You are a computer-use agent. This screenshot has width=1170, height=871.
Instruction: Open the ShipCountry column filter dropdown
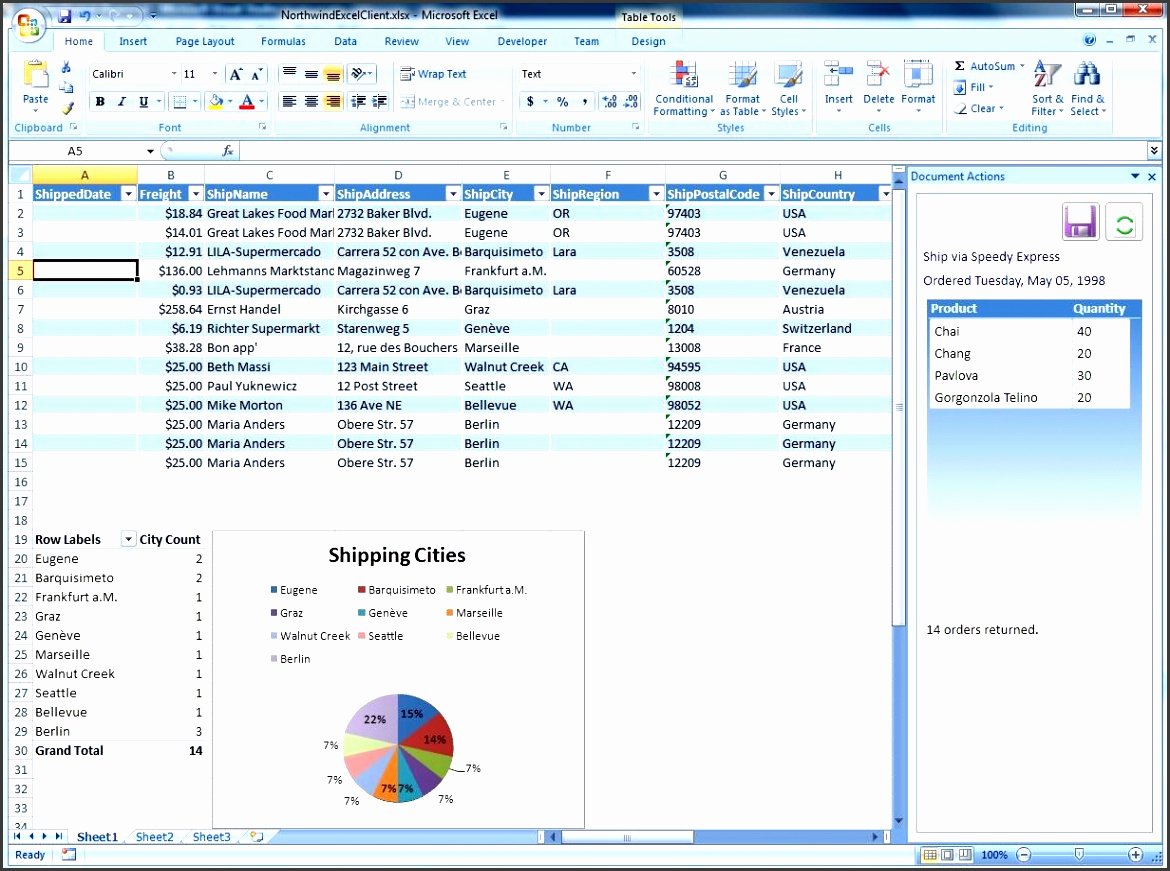[886, 193]
